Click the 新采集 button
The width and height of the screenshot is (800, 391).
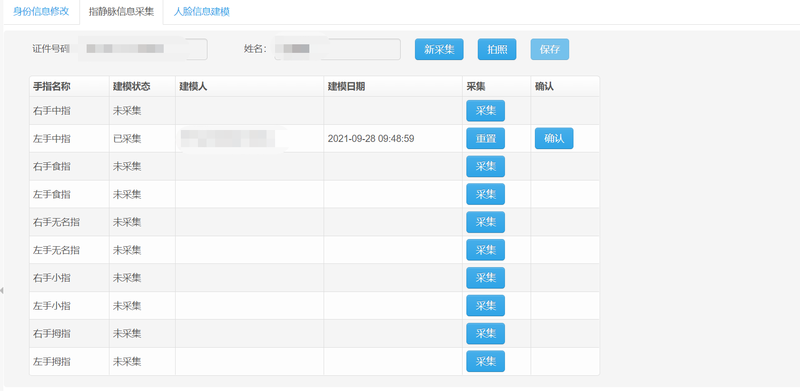pyautogui.click(x=439, y=50)
